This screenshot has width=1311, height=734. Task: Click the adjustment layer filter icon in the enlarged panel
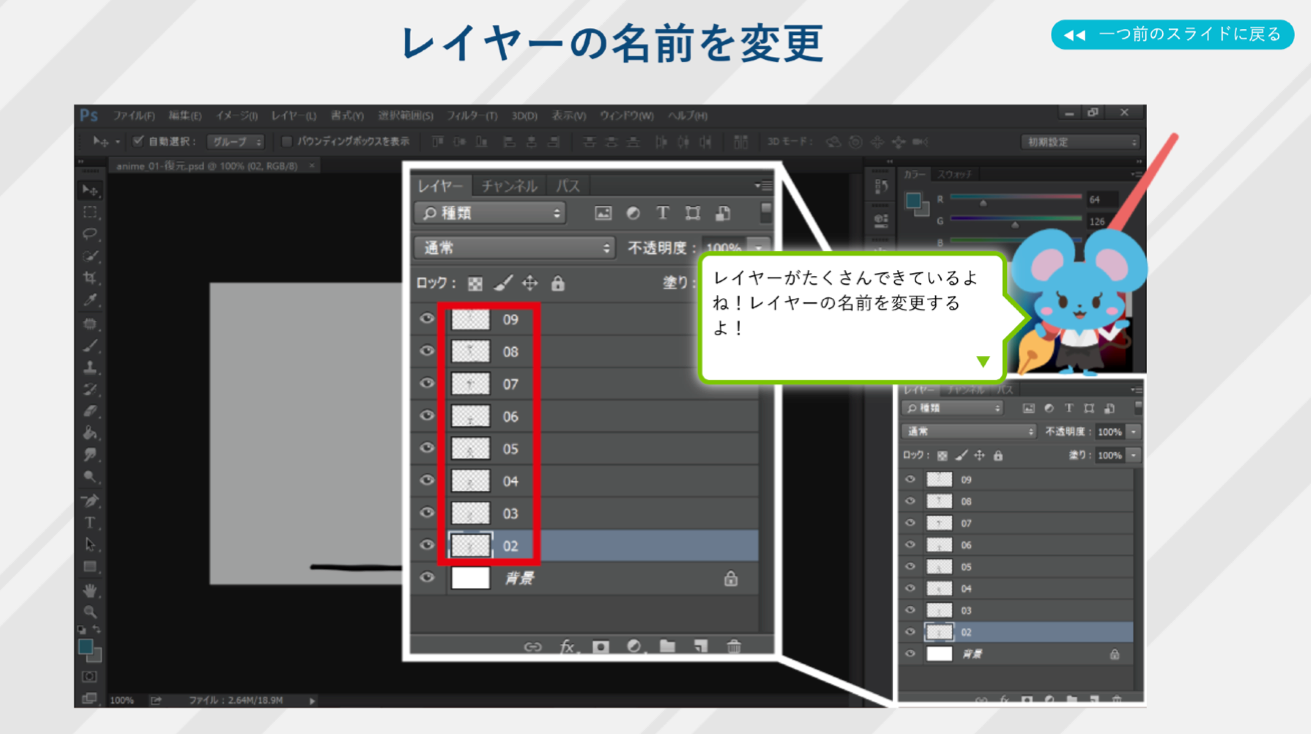tap(633, 213)
